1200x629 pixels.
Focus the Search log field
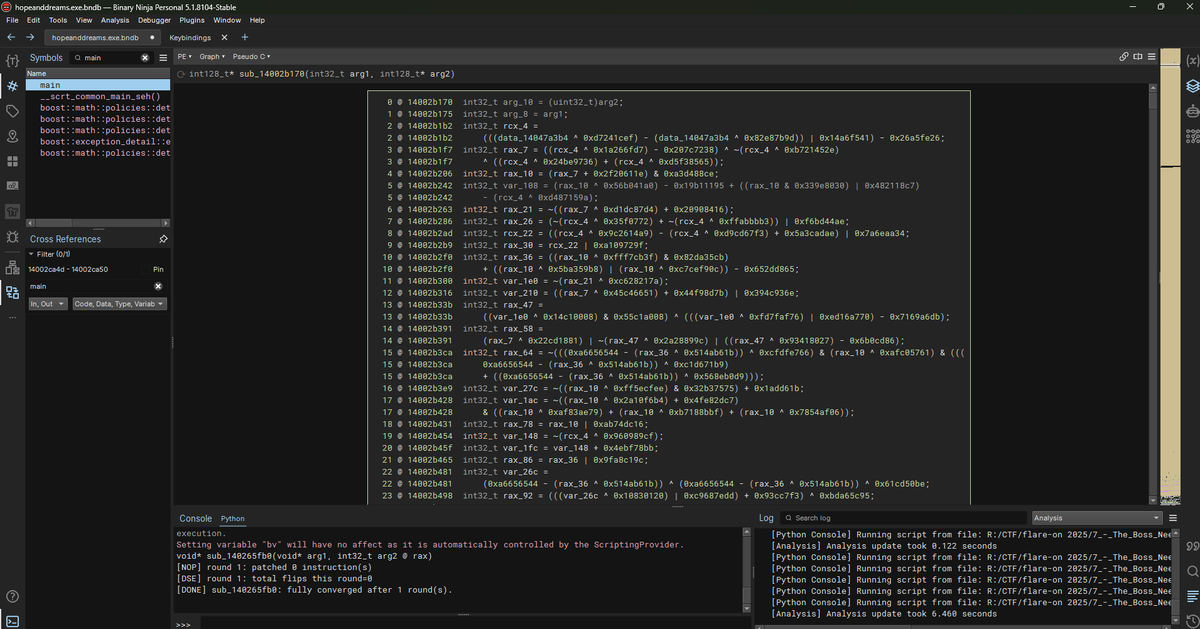[x=902, y=518]
